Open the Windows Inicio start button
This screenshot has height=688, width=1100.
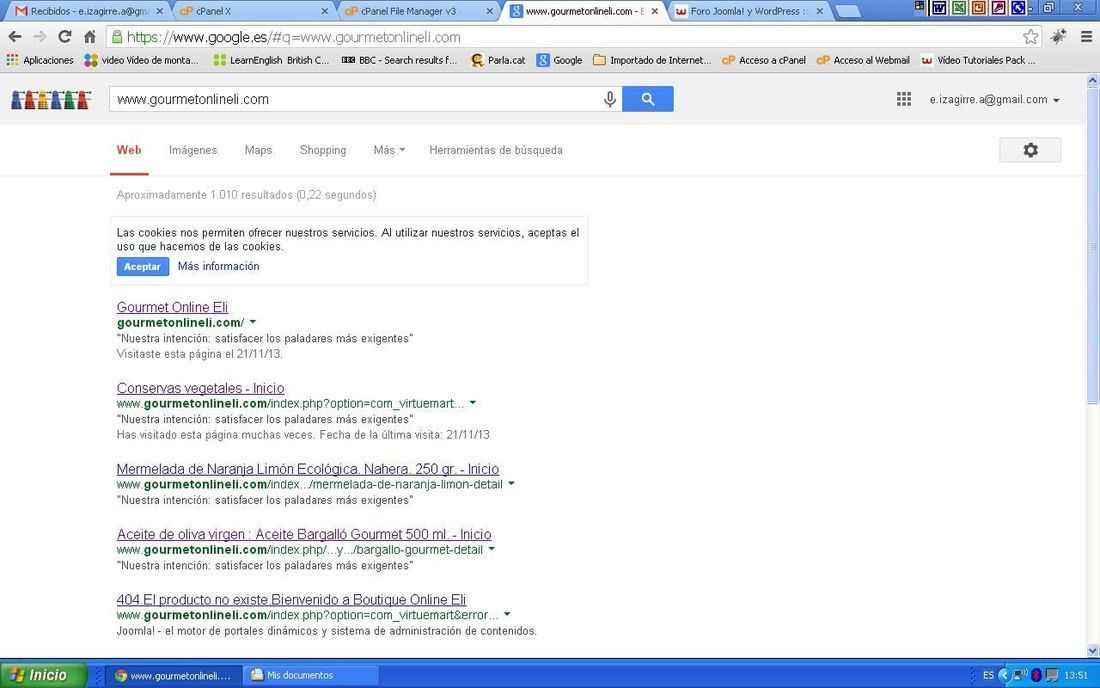coord(43,675)
